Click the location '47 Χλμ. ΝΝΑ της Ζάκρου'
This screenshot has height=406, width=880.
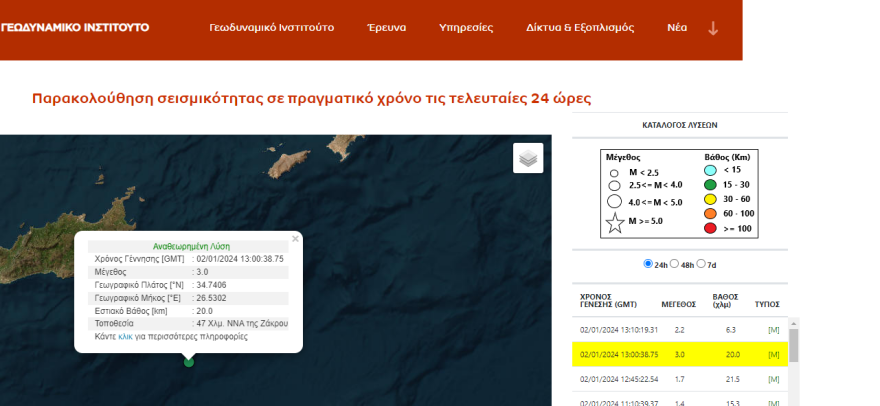[242, 323]
